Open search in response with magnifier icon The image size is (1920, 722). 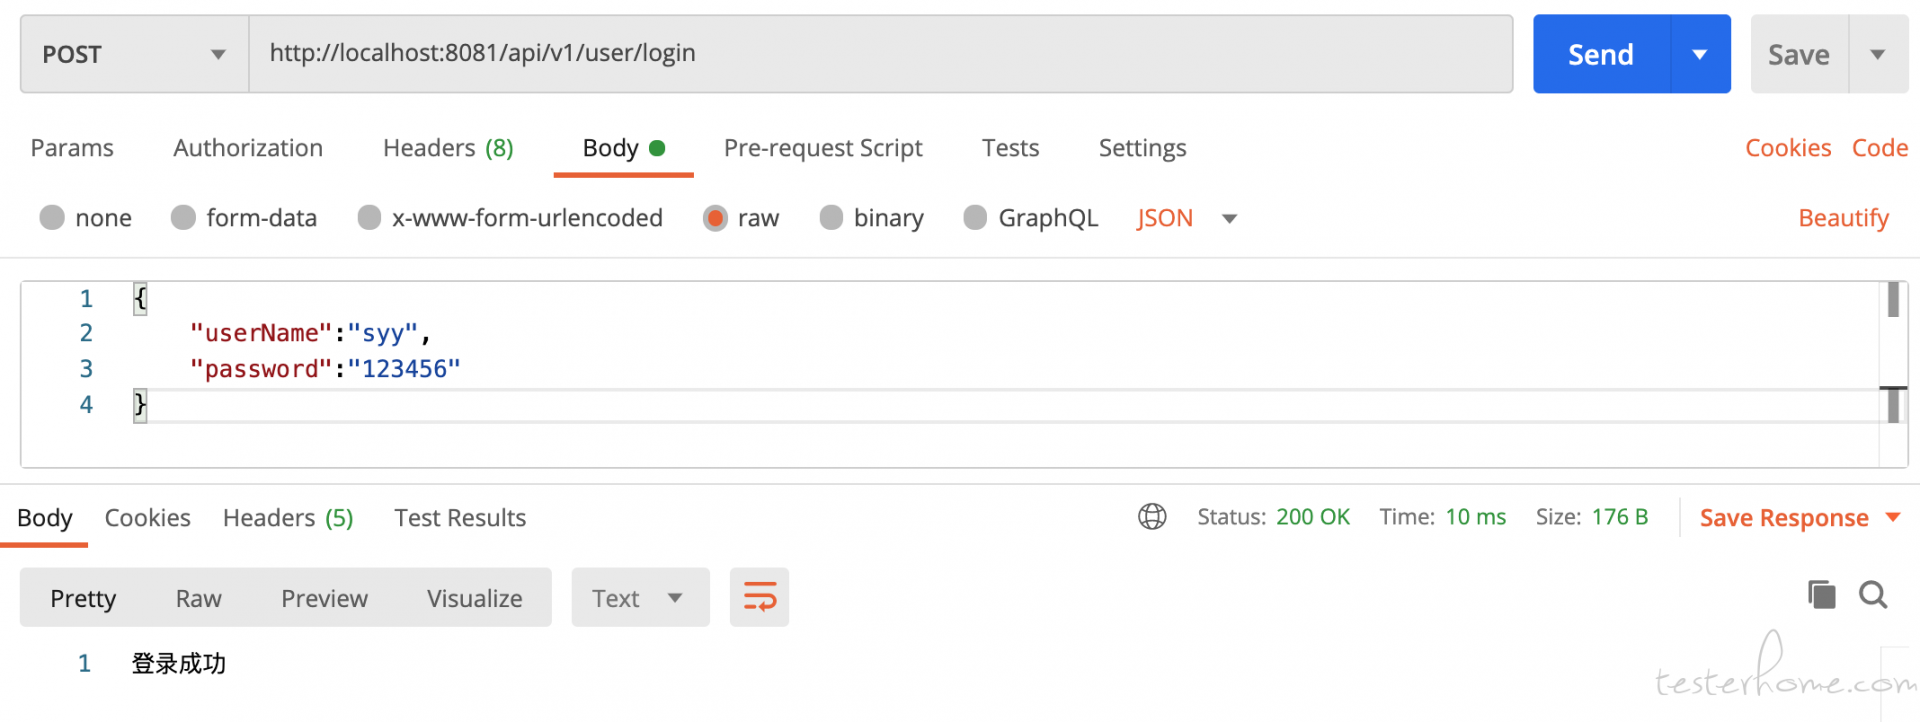[1873, 595]
